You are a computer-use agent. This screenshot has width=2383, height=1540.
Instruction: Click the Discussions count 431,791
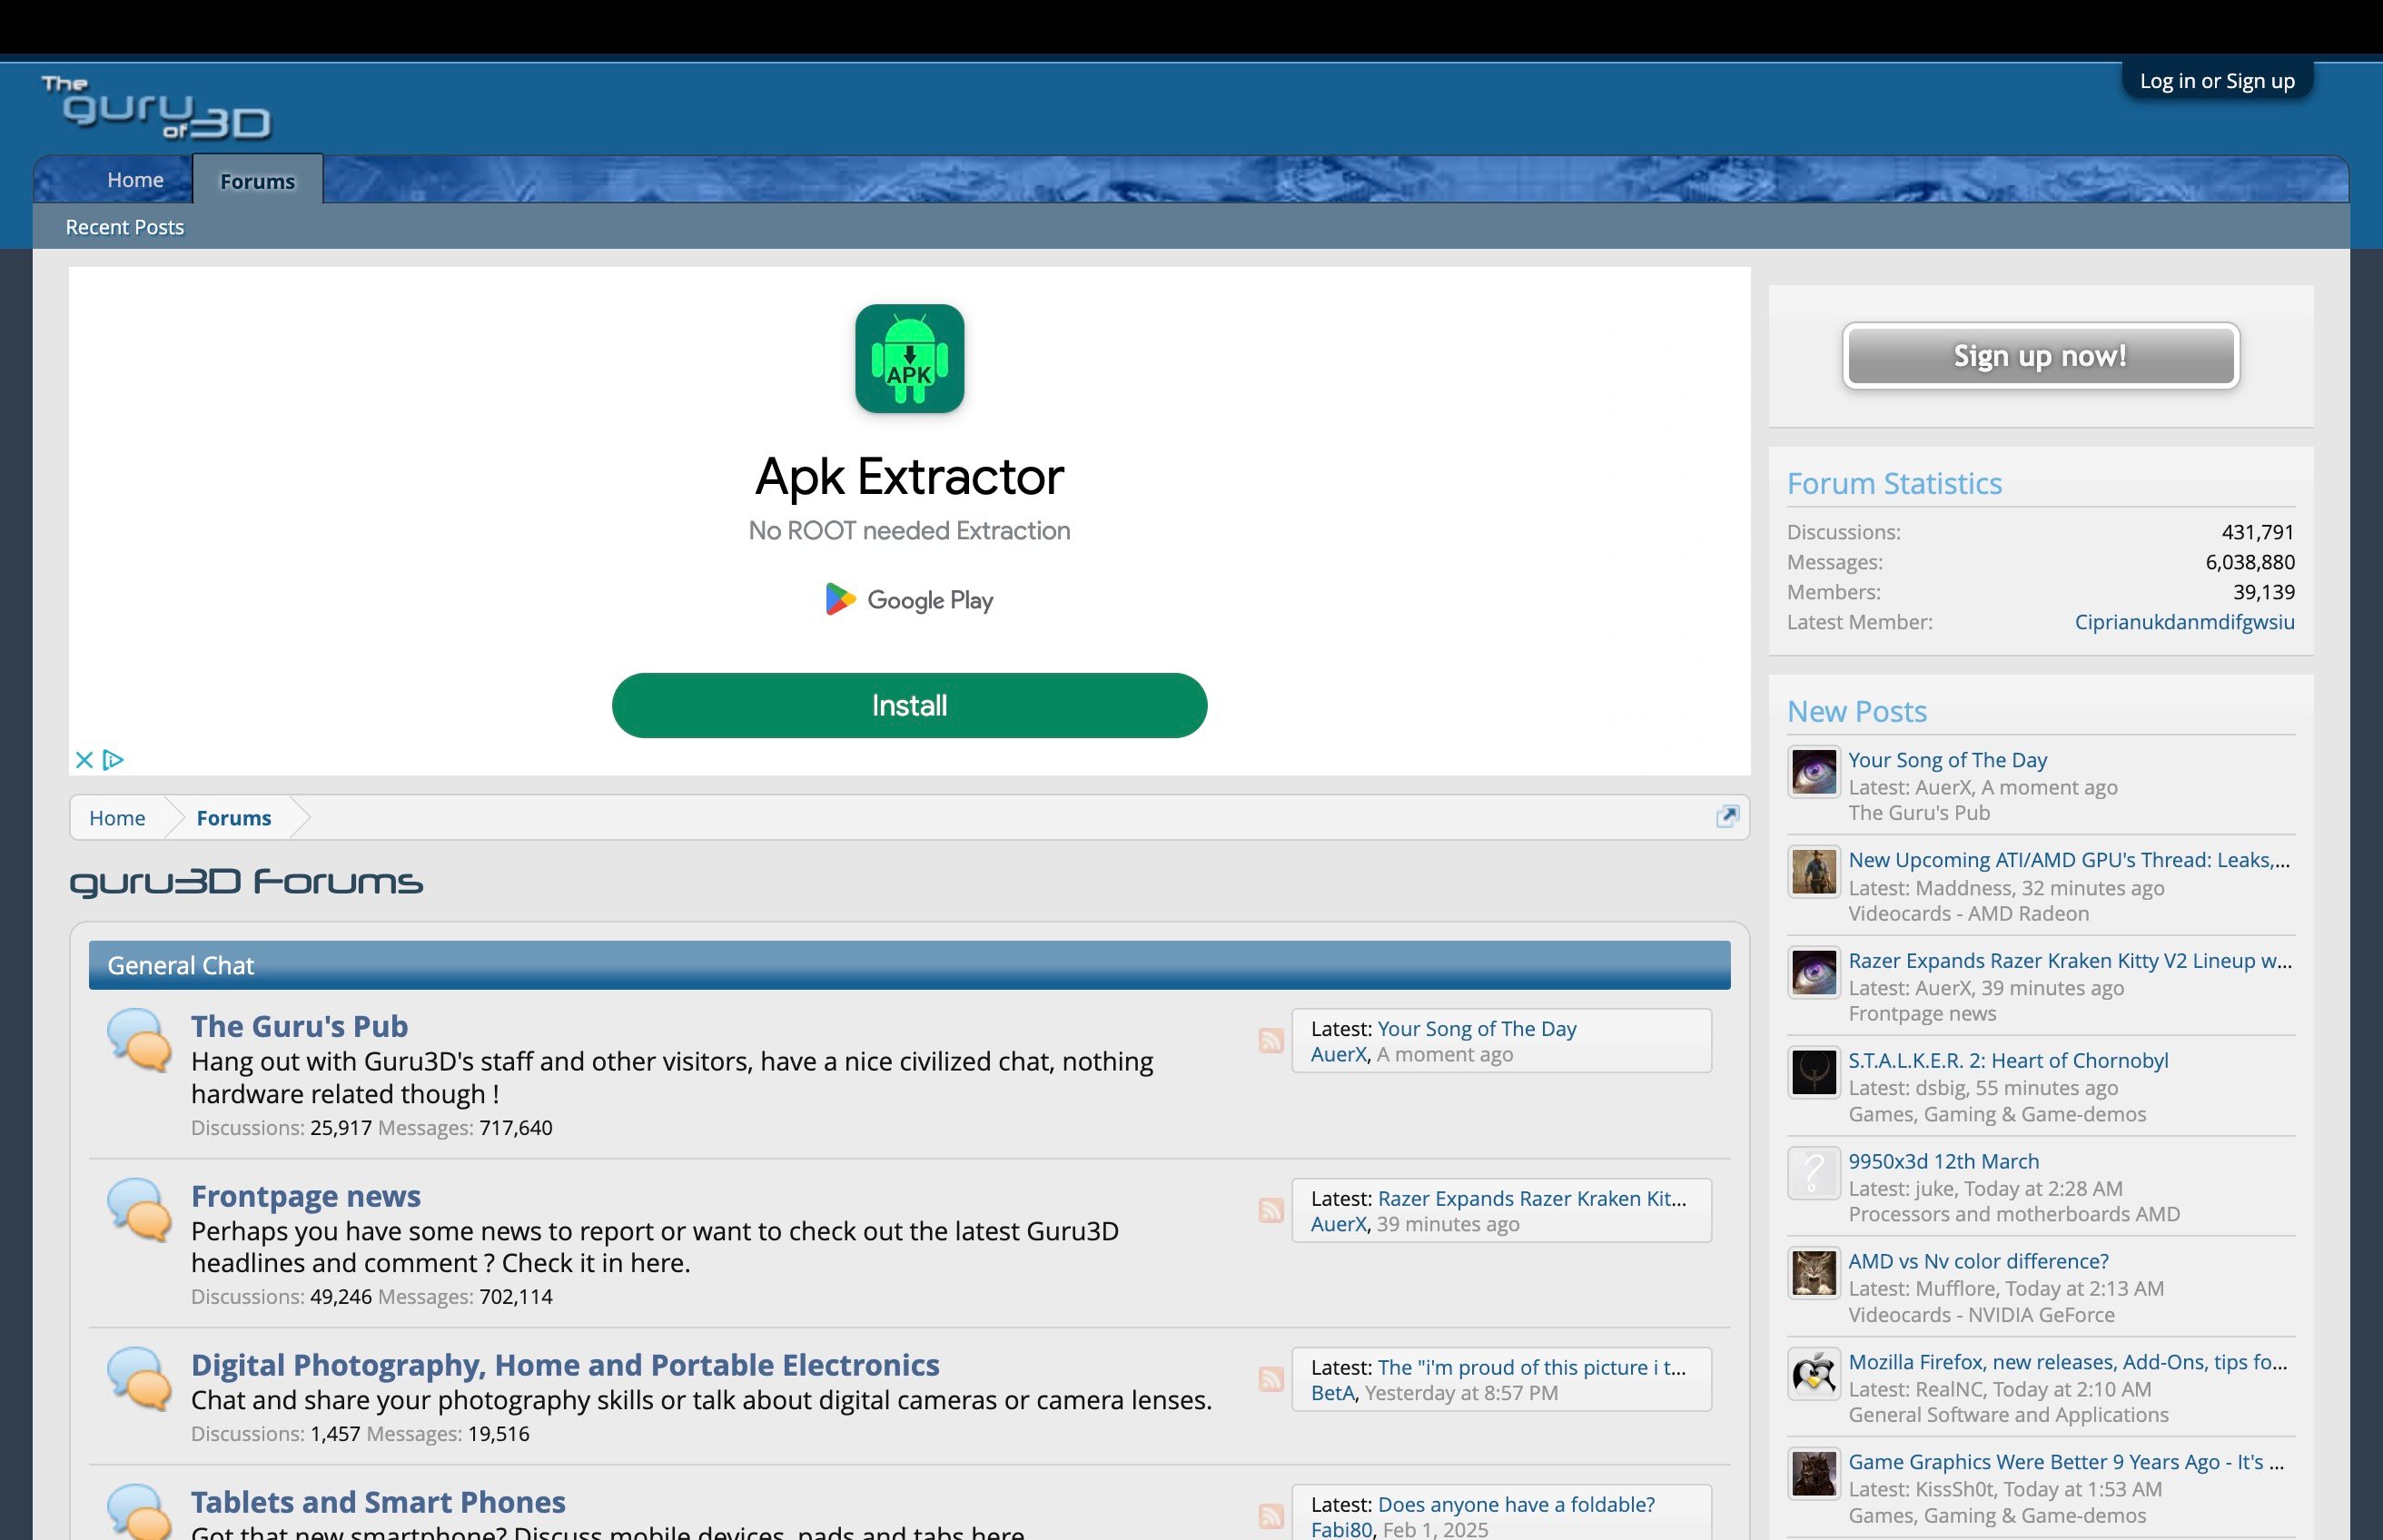coord(2257,532)
